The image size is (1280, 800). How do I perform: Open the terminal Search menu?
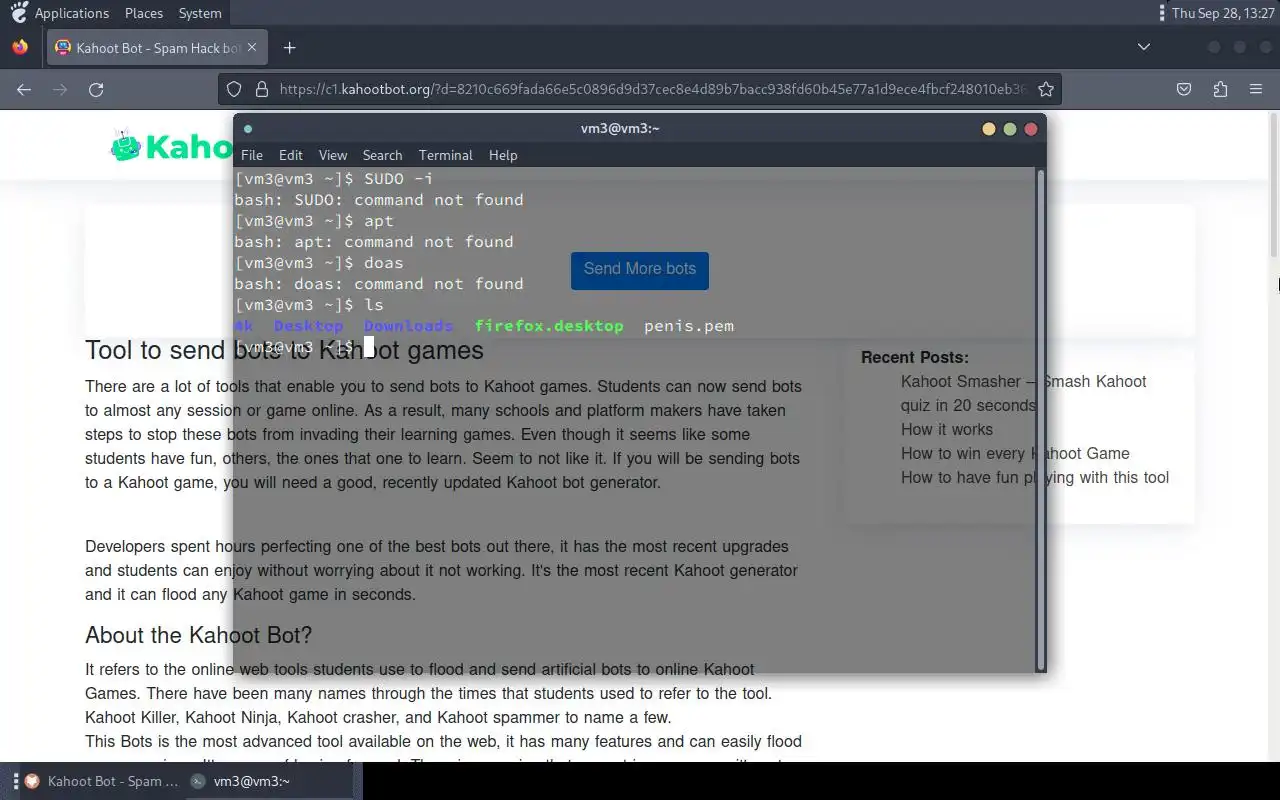tap(382, 155)
